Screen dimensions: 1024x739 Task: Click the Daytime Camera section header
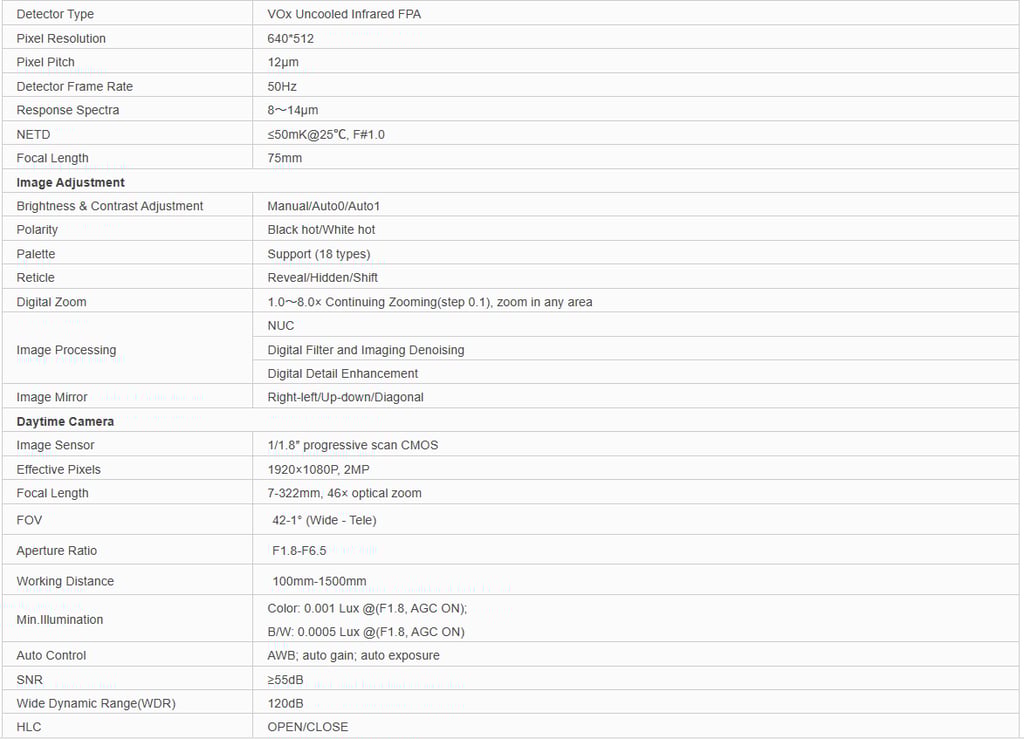65,421
